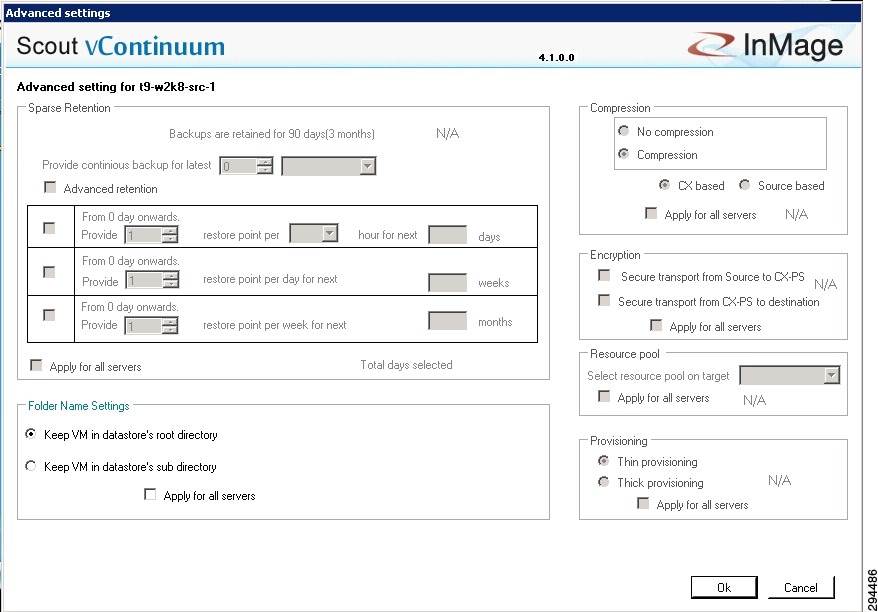
Task: Click the version number 4.1.0.0
Action: [x=557, y=57]
